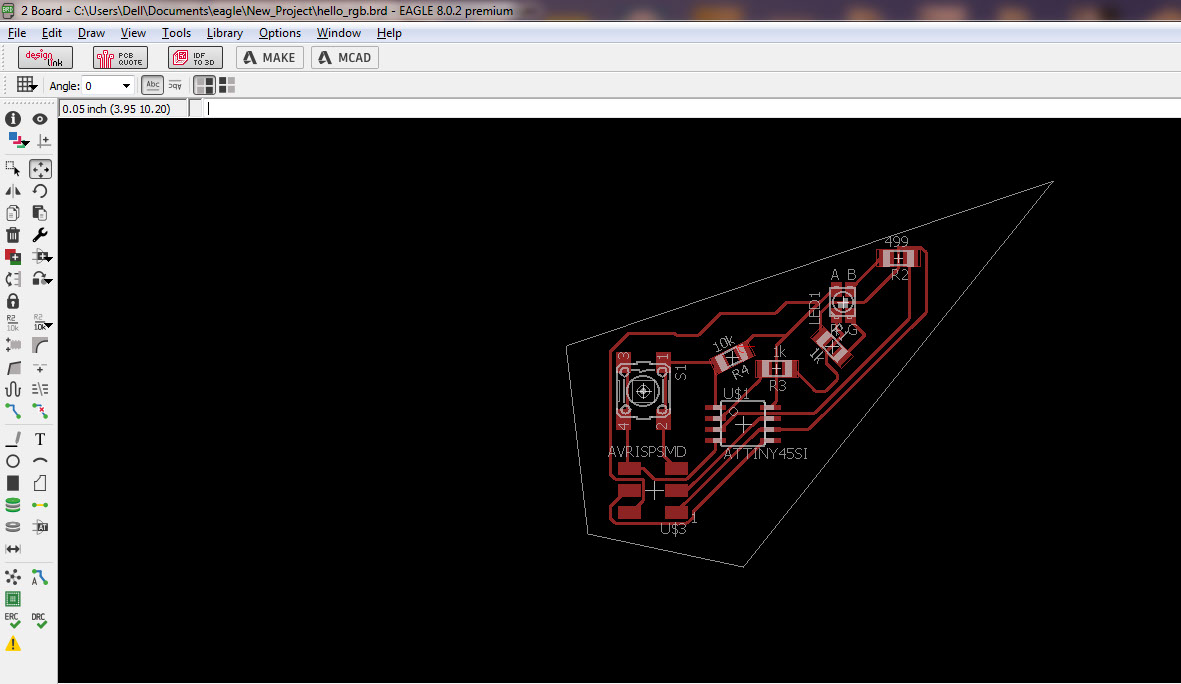The width and height of the screenshot is (1181, 684).
Task: Open the layer settings dropdown icon
Action: pos(17,140)
